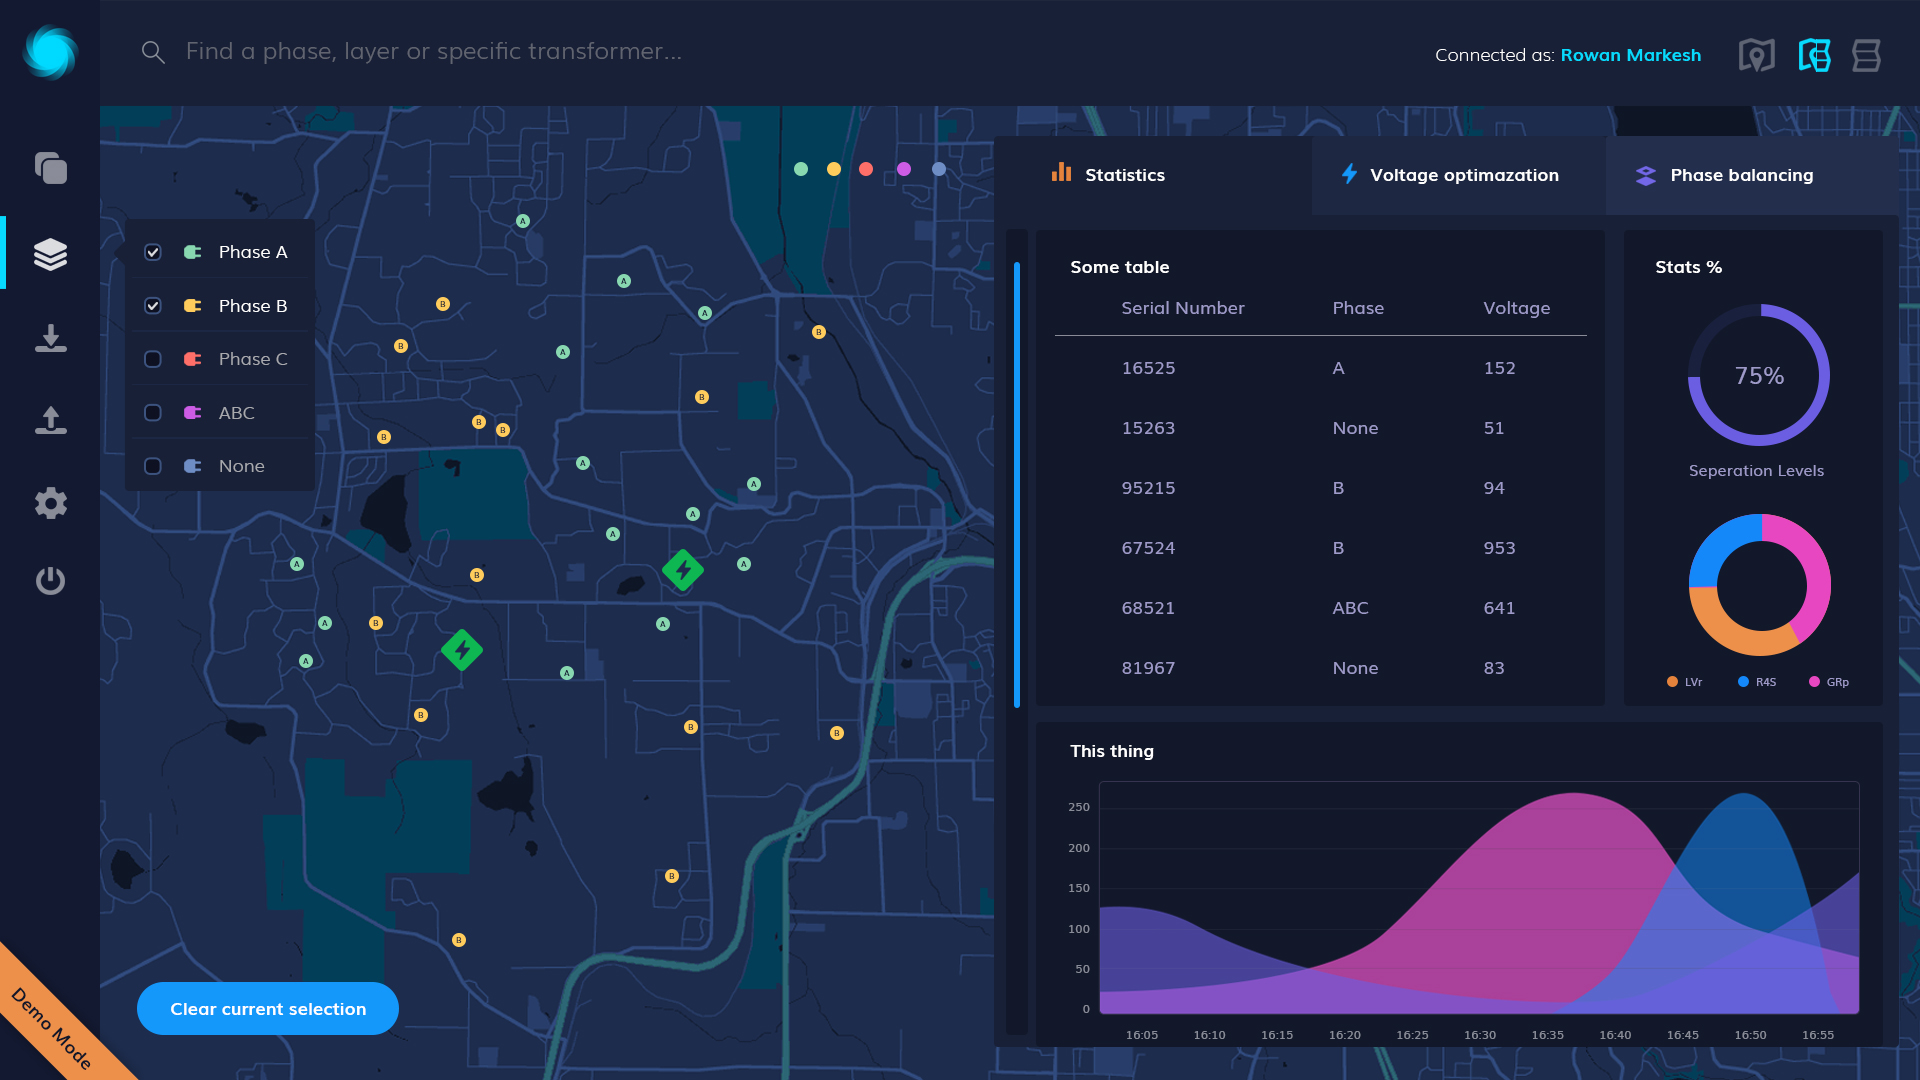Select table row serial 68521
This screenshot has height=1080, width=1920.
[1320, 608]
